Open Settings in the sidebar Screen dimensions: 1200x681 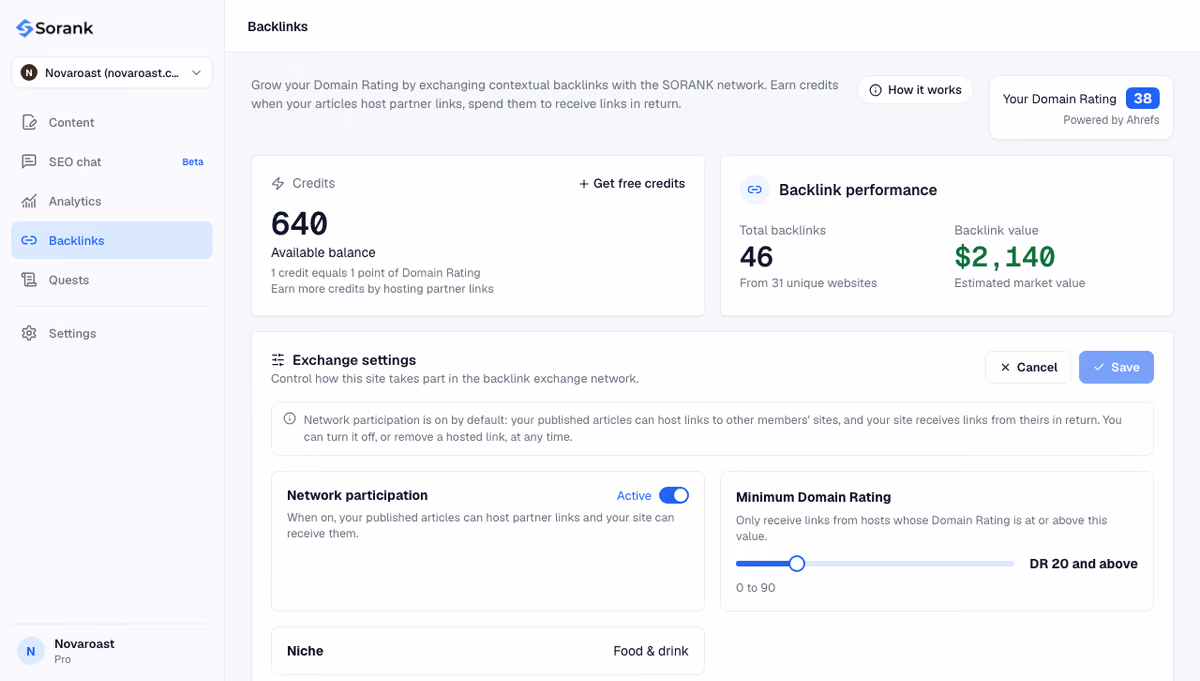point(112,333)
